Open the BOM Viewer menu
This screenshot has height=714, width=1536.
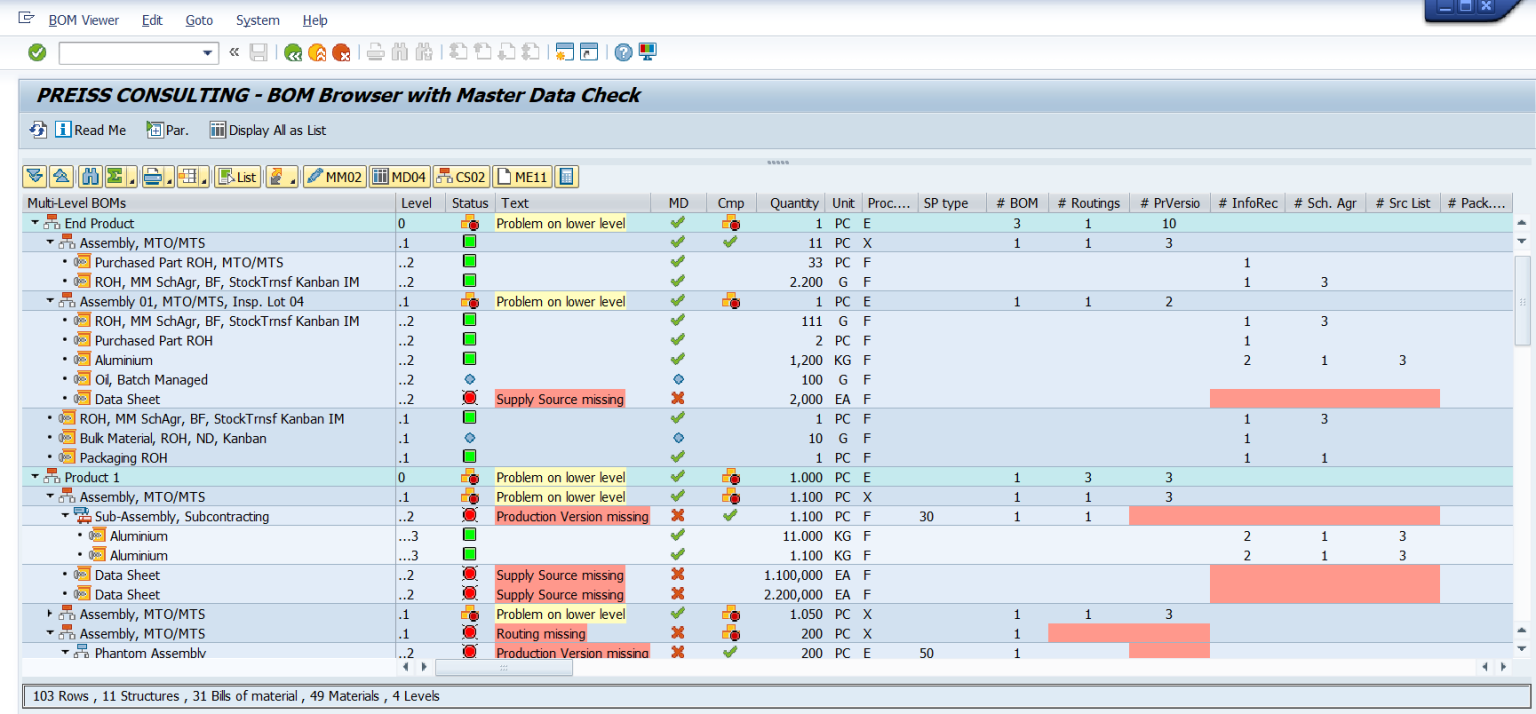(x=83, y=20)
